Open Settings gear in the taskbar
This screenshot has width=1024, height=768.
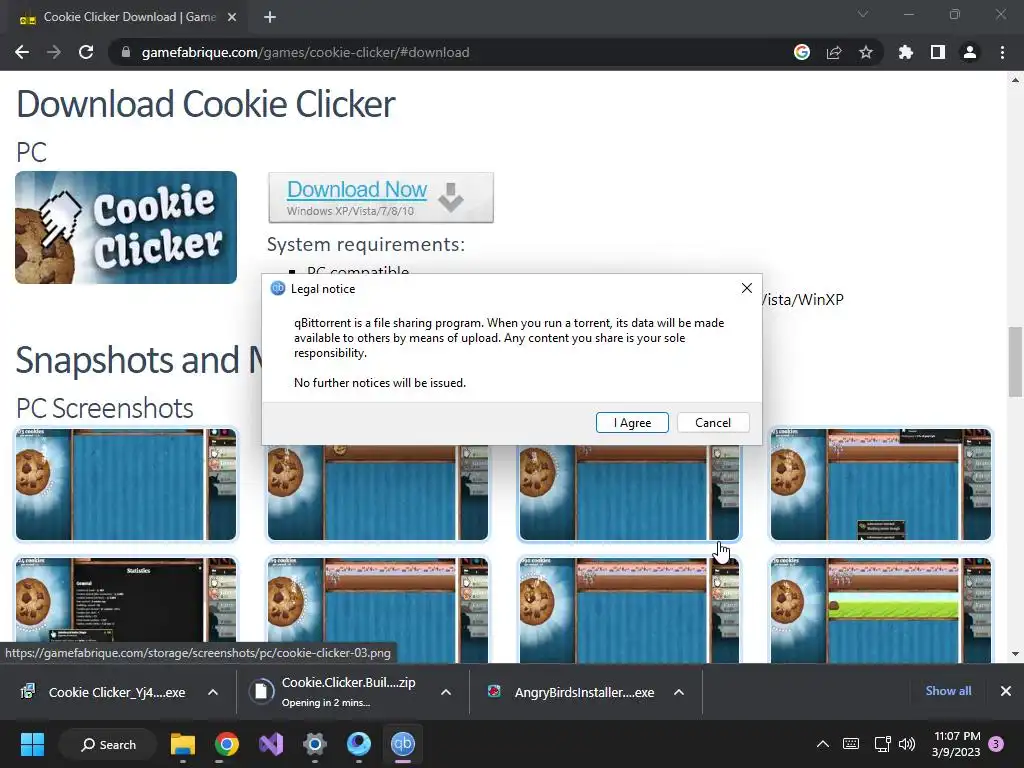point(315,744)
